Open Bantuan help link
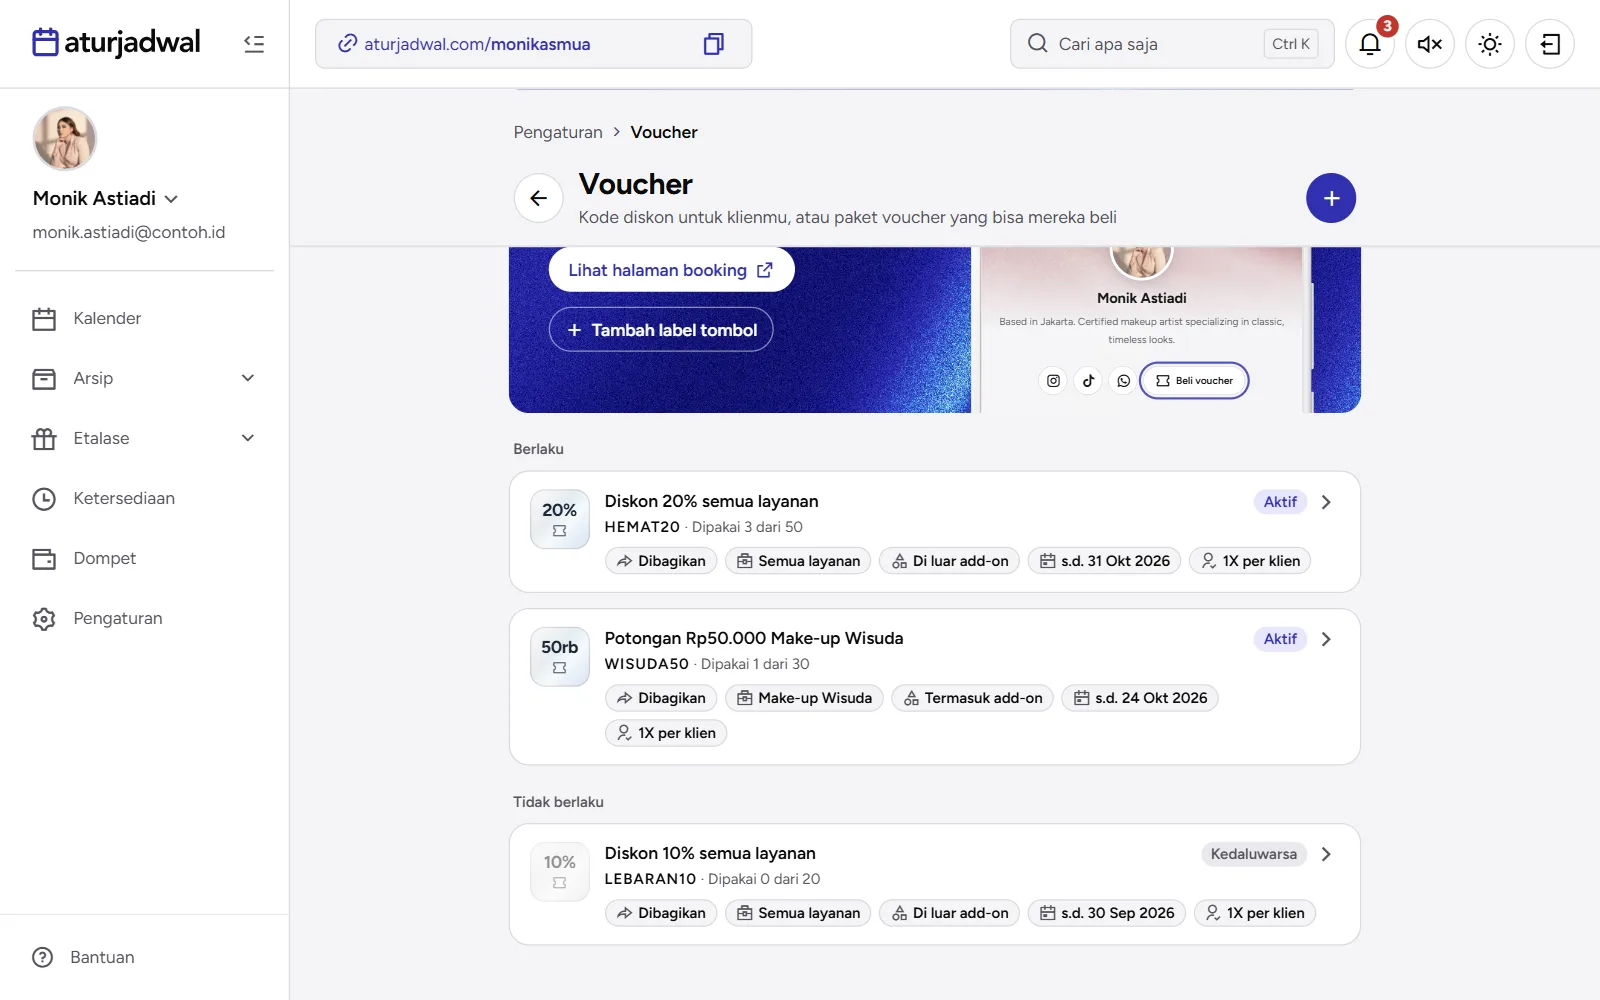 tap(84, 957)
